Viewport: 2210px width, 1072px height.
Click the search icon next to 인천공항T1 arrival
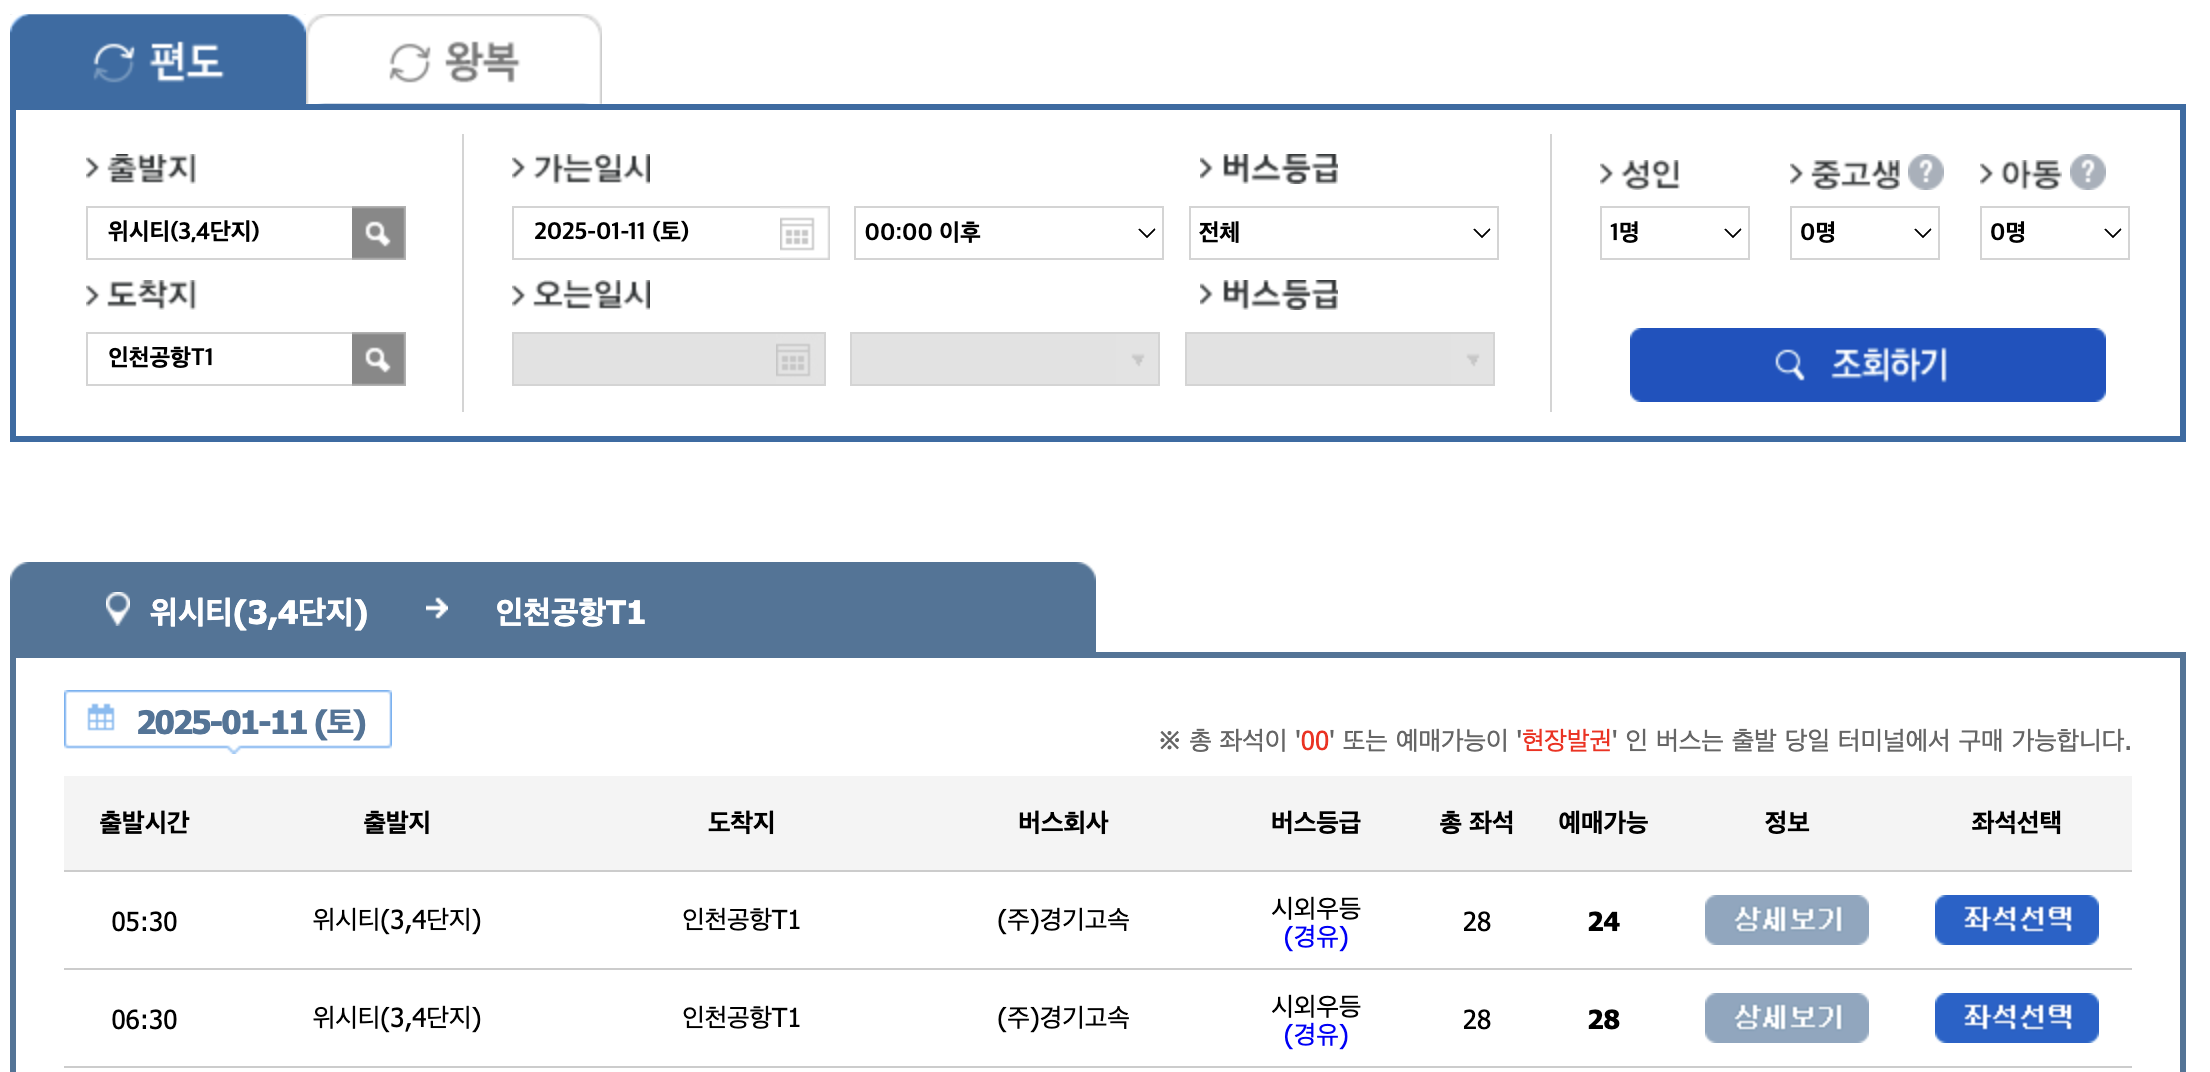point(378,359)
